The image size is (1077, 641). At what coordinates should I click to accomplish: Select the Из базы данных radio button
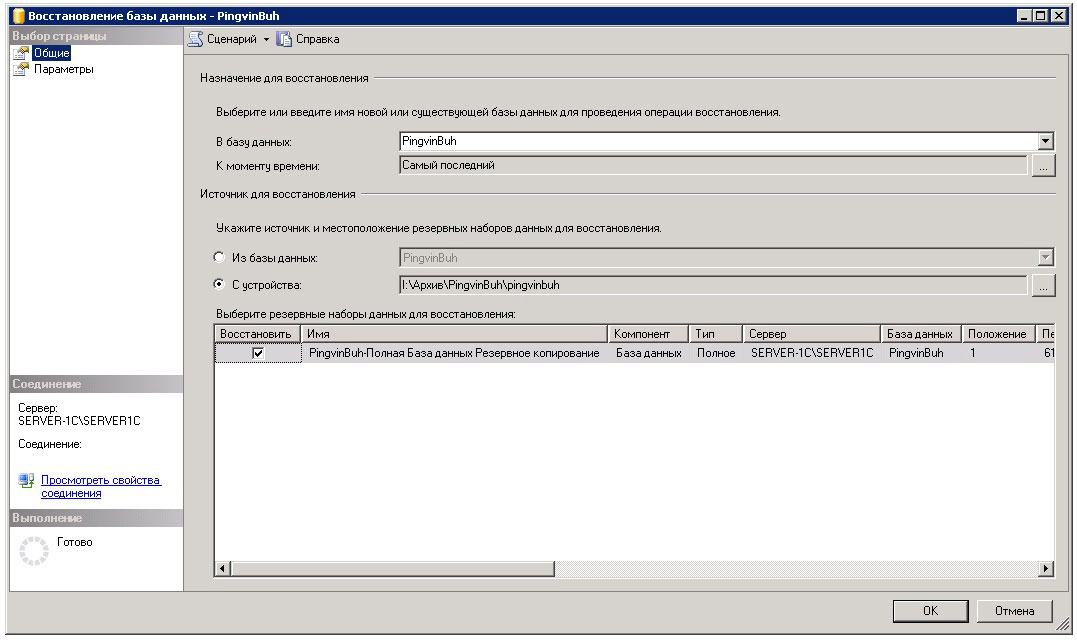point(219,258)
